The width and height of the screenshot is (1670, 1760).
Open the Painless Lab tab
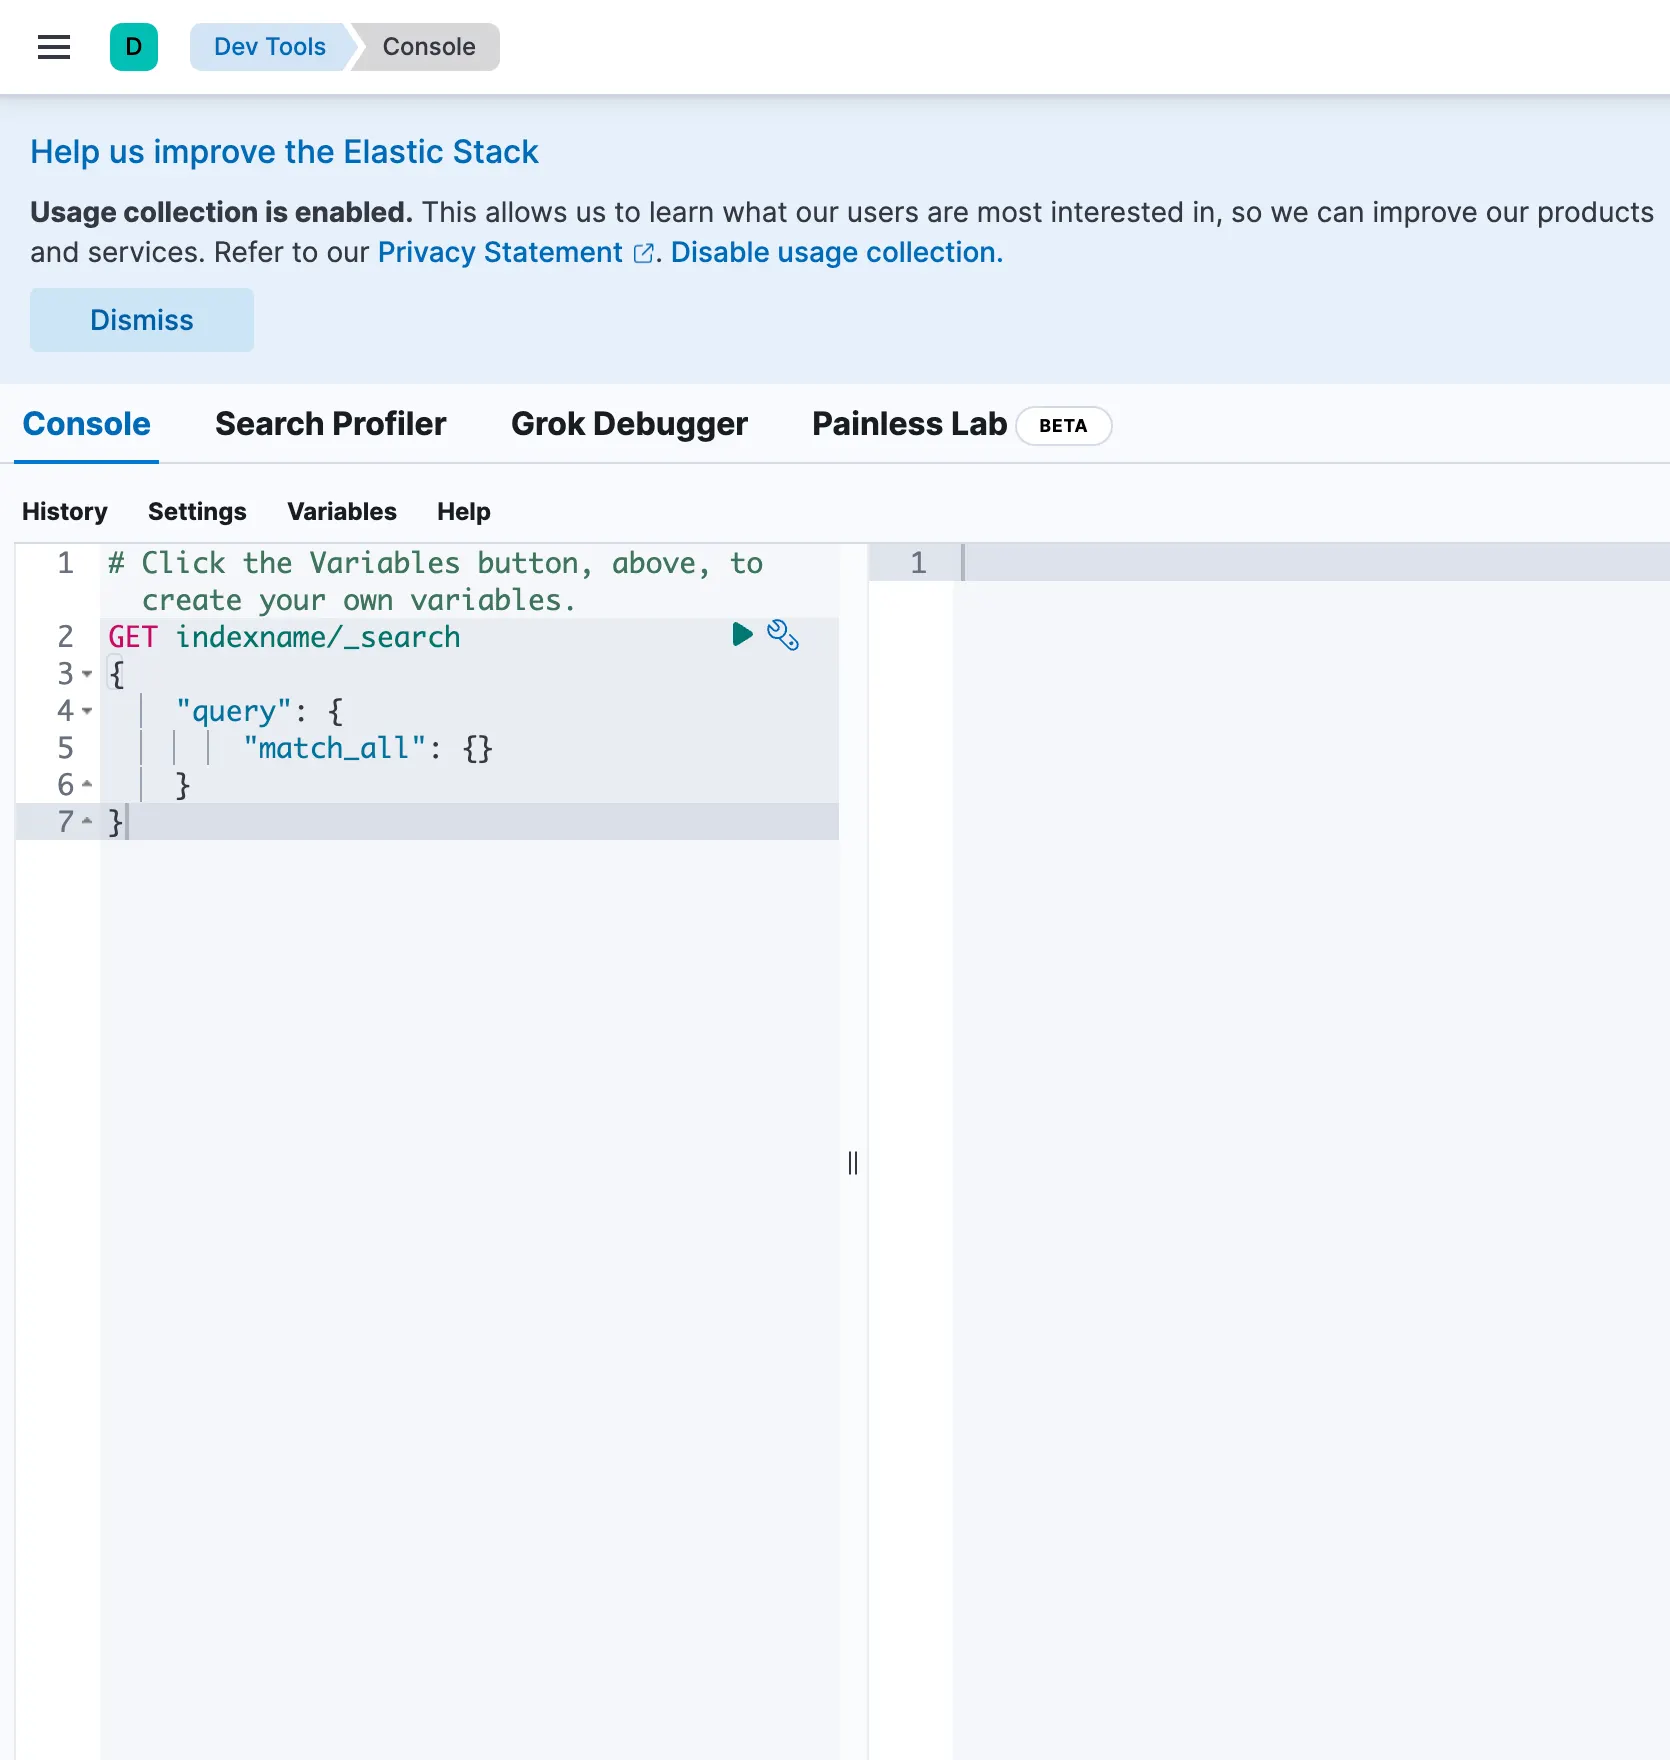(909, 424)
